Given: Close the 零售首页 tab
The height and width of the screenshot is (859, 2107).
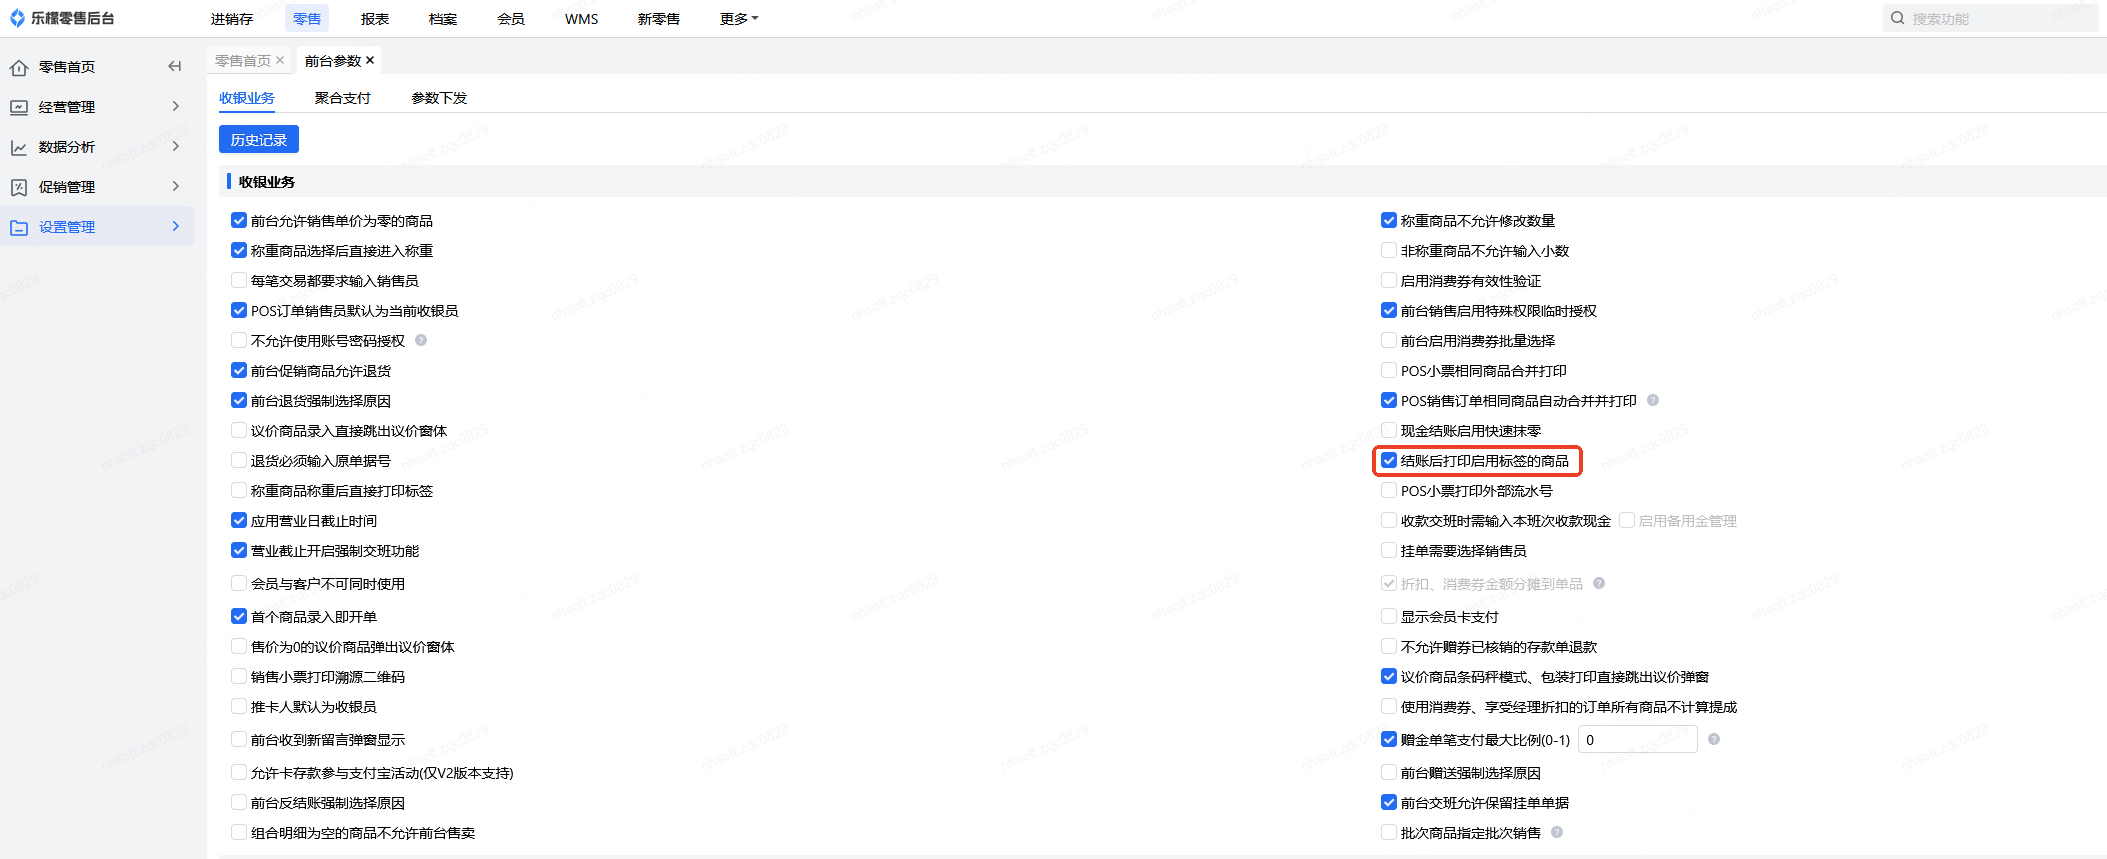Looking at the screenshot, I should (280, 60).
